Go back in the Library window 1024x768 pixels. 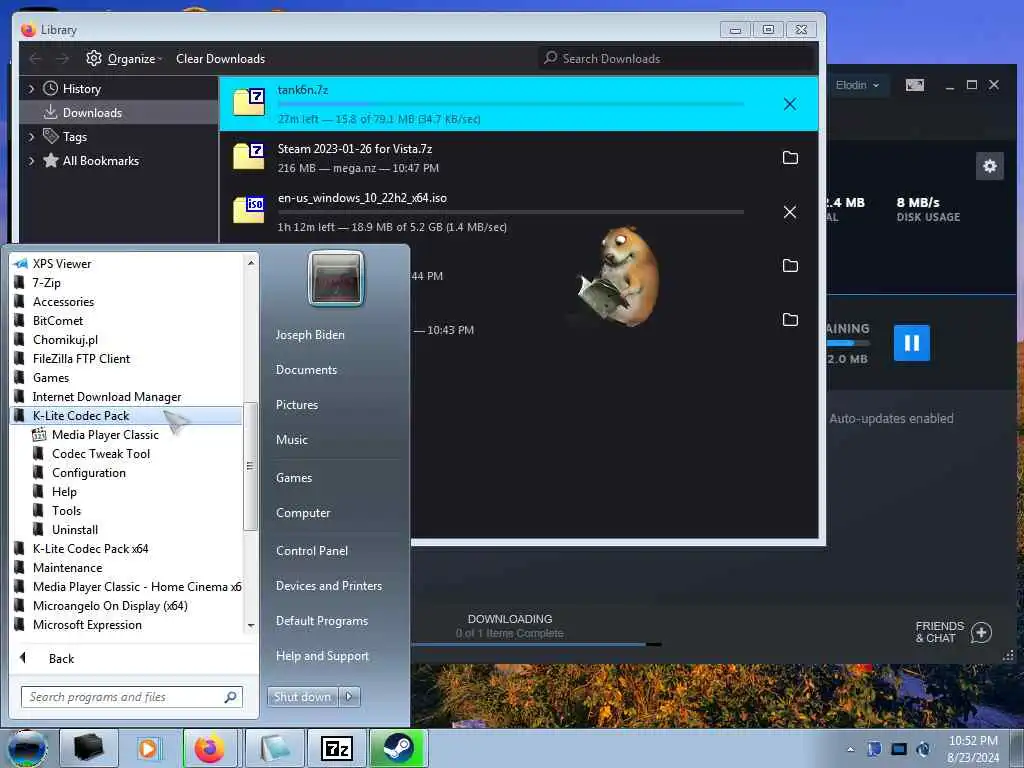click(x=35, y=59)
